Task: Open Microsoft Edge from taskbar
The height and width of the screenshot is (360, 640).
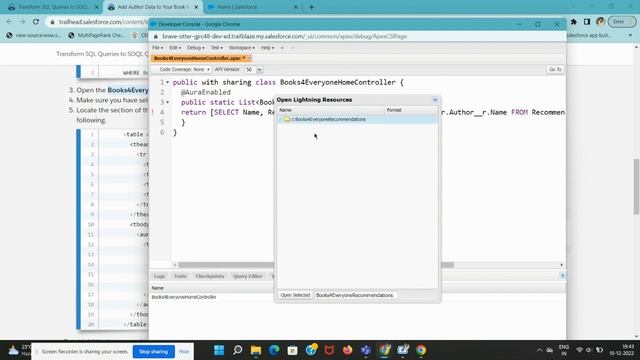Action: pos(274,350)
